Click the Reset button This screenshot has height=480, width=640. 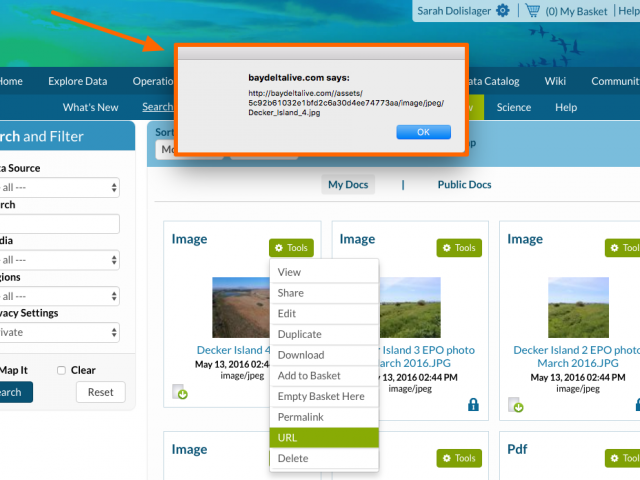coord(100,392)
